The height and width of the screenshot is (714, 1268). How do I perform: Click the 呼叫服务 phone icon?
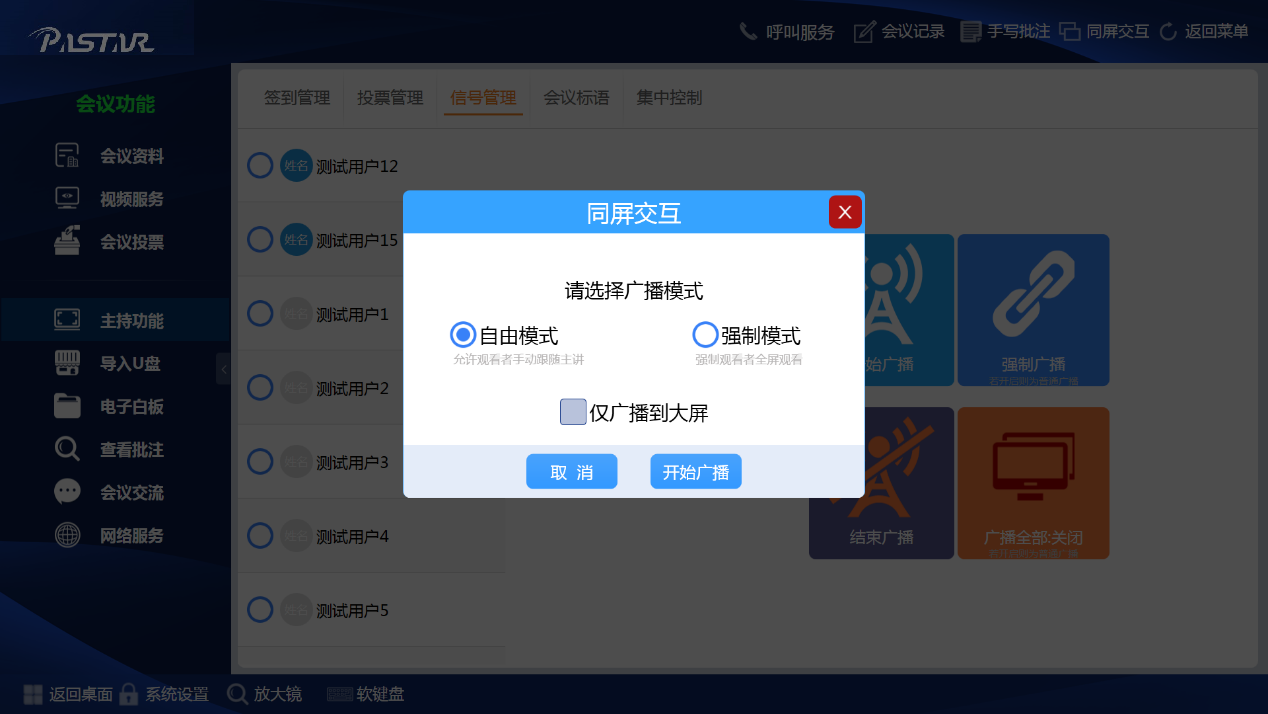click(748, 31)
